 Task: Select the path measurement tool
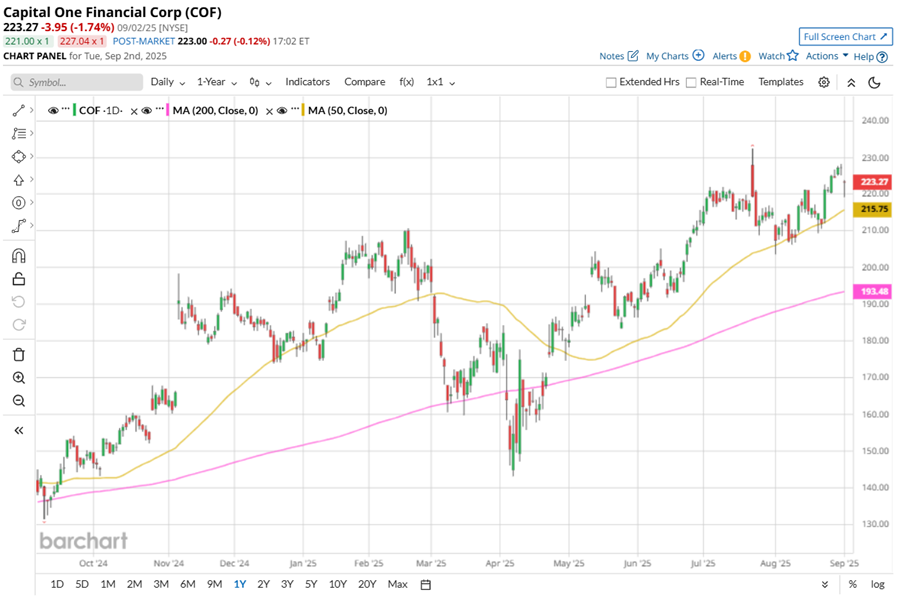(x=18, y=226)
